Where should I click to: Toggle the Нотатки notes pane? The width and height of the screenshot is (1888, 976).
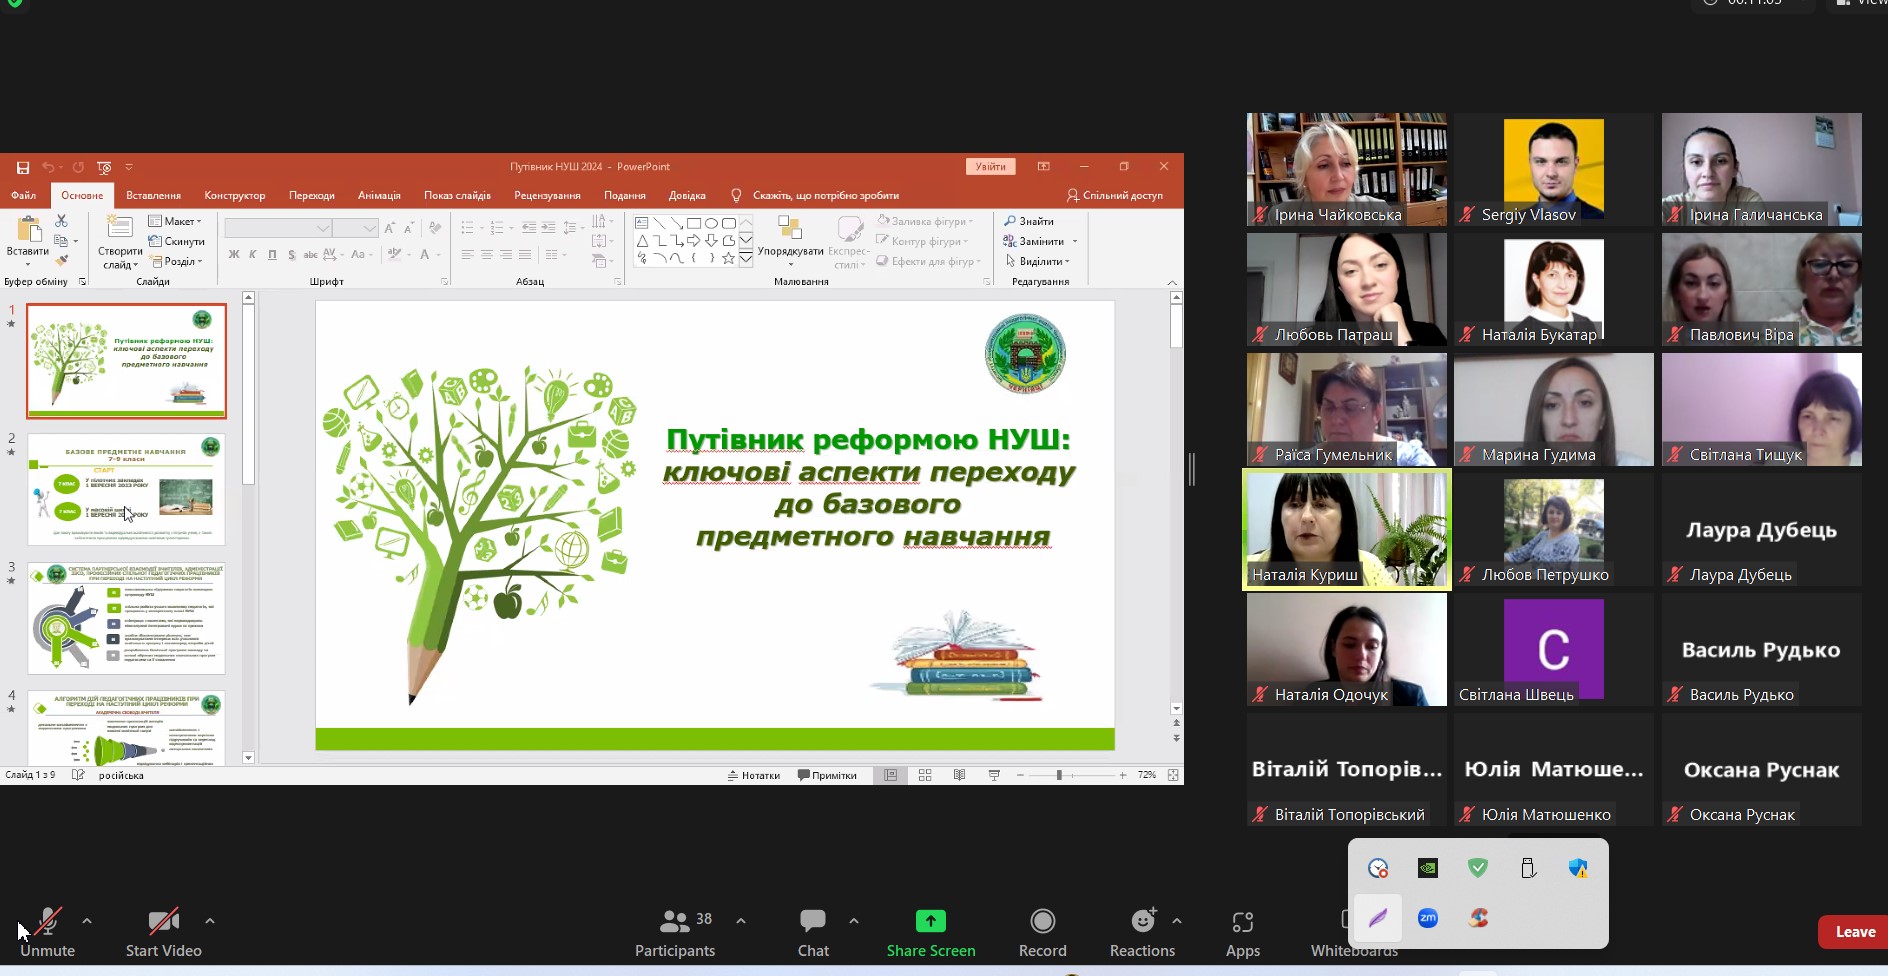coord(754,775)
